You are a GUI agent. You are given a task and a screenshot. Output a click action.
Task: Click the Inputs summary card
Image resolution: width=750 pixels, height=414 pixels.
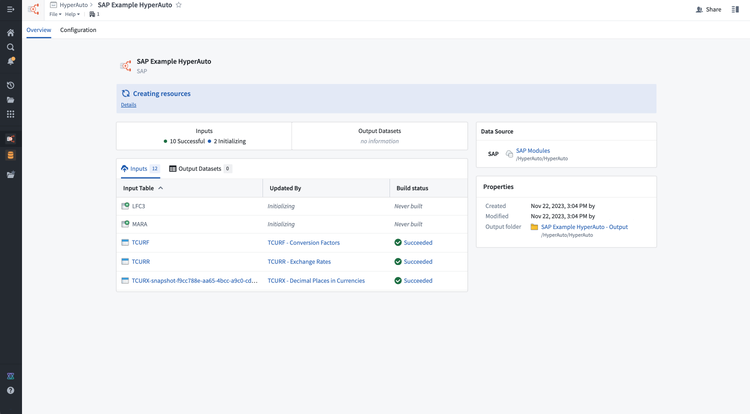(204, 136)
